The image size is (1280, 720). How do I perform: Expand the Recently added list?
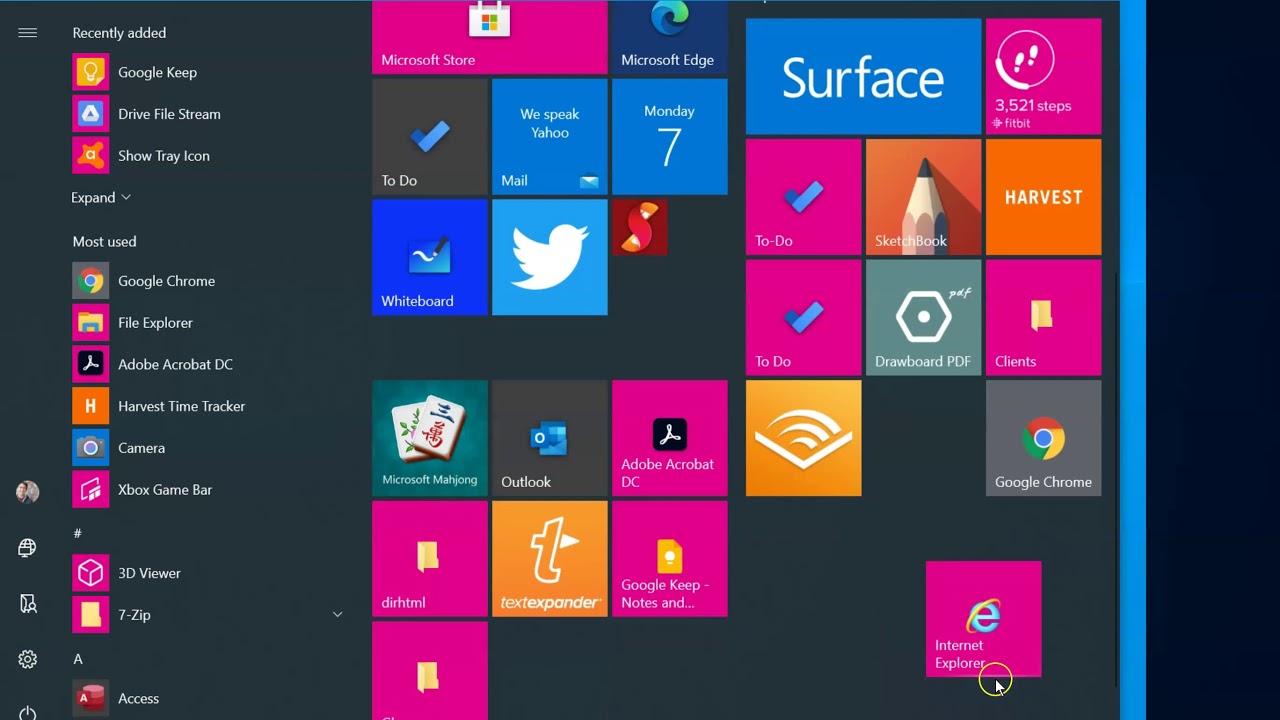pyautogui.click(x=101, y=198)
